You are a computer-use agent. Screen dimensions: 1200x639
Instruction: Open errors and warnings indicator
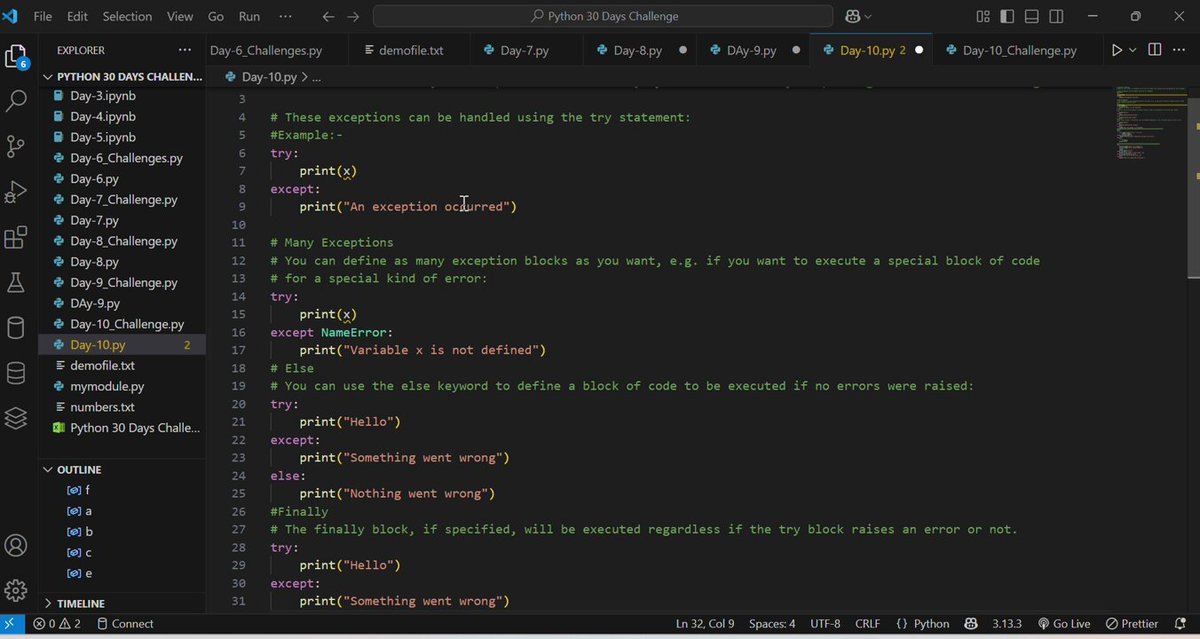(x=57, y=624)
